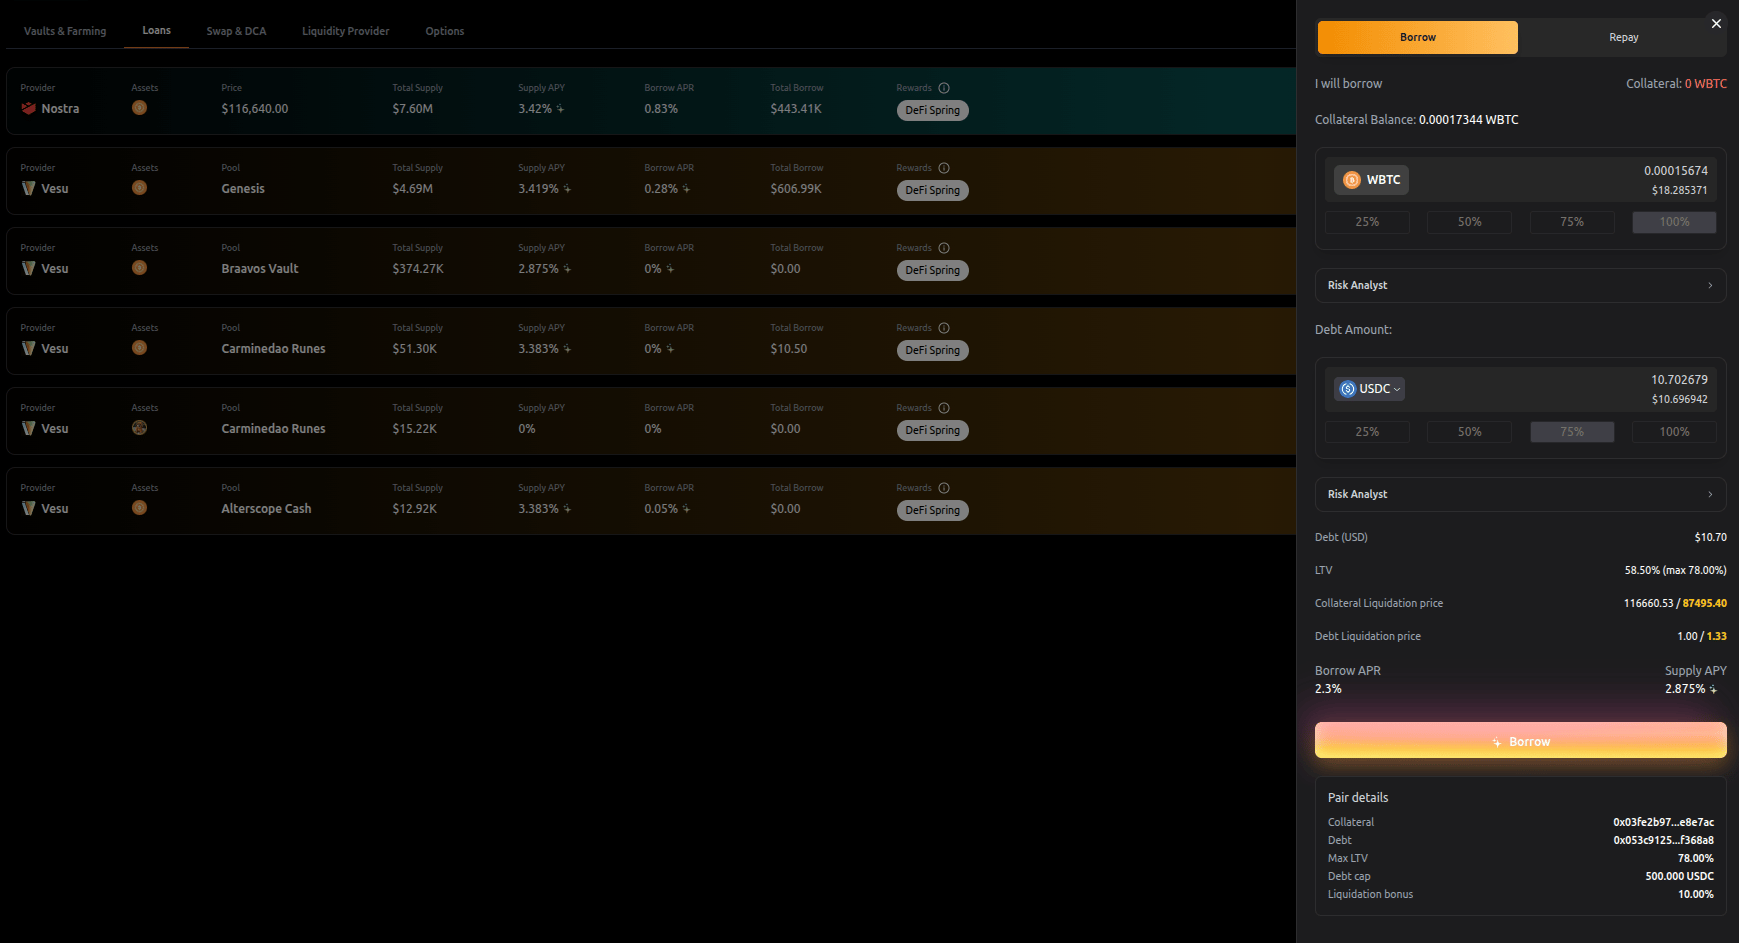
Task: Click sparkle icon next to Nostra 3.42% Supply APY
Action: pyautogui.click(x=560, y=109)
